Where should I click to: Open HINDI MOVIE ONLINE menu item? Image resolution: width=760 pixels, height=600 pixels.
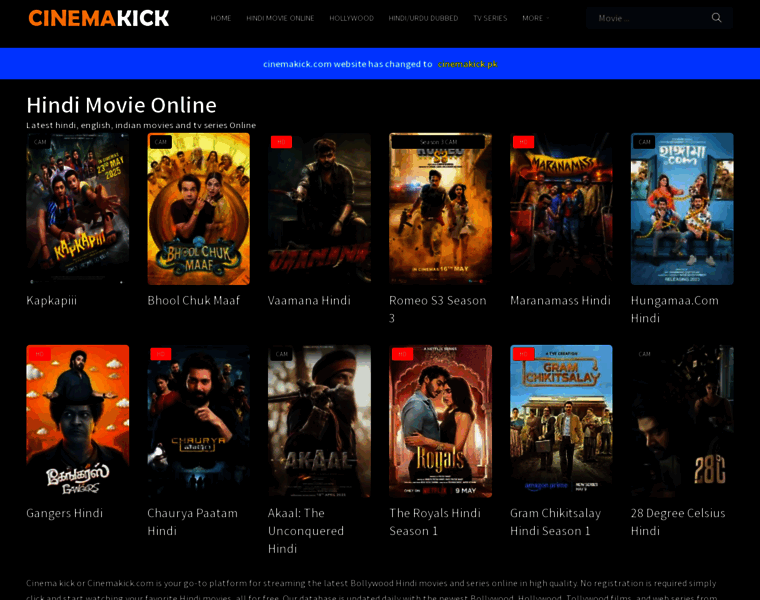click(280, 18)
